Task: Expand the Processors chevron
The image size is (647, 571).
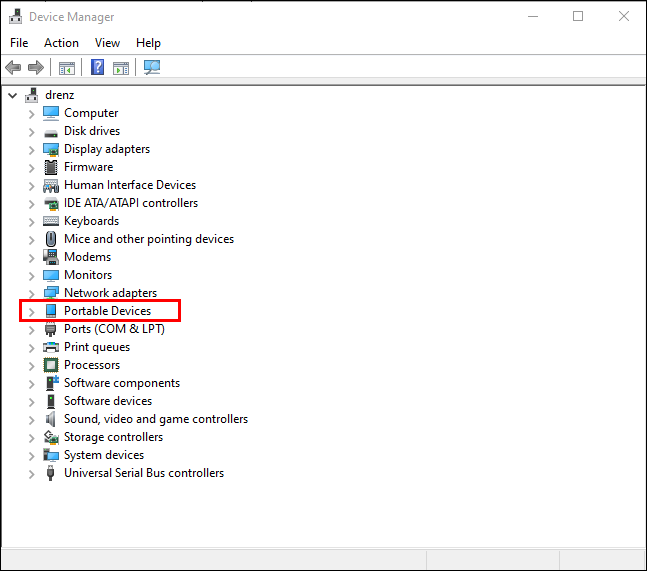Action: pos(32,366)
